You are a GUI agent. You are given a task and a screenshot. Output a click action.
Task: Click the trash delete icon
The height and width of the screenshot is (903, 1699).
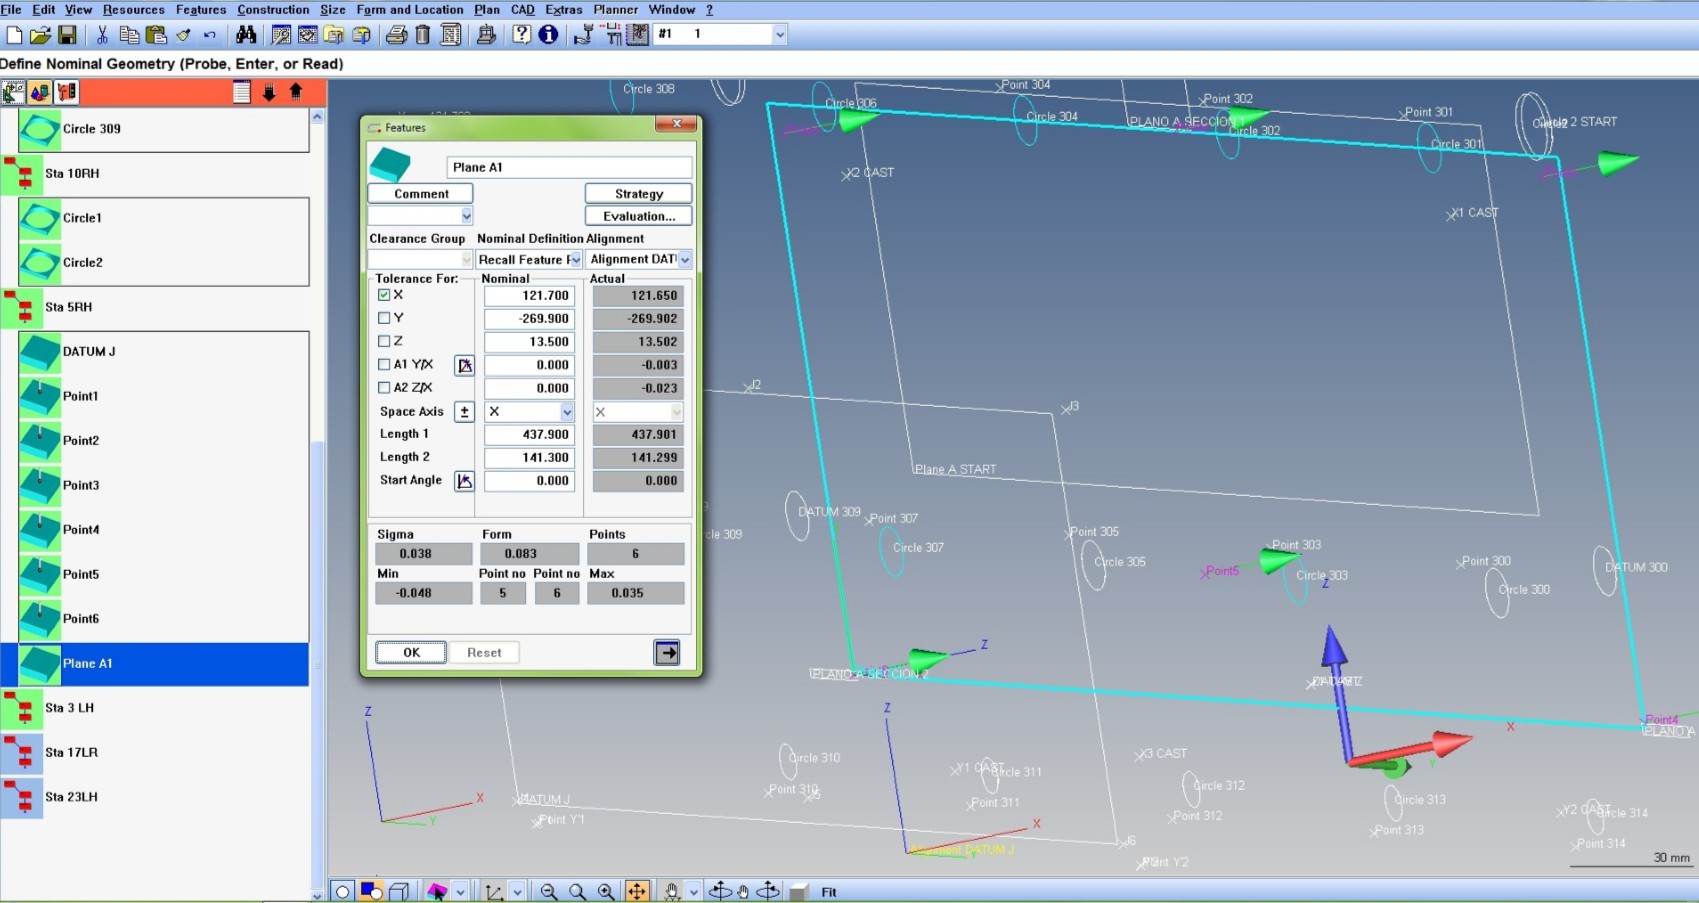click(x=421, y=34)
